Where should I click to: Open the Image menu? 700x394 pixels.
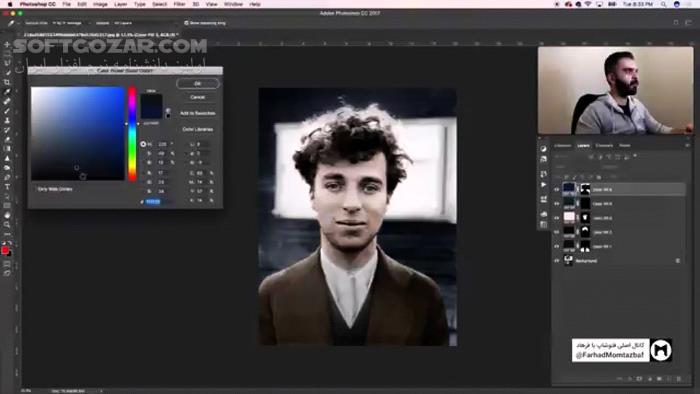click(100, 4)
